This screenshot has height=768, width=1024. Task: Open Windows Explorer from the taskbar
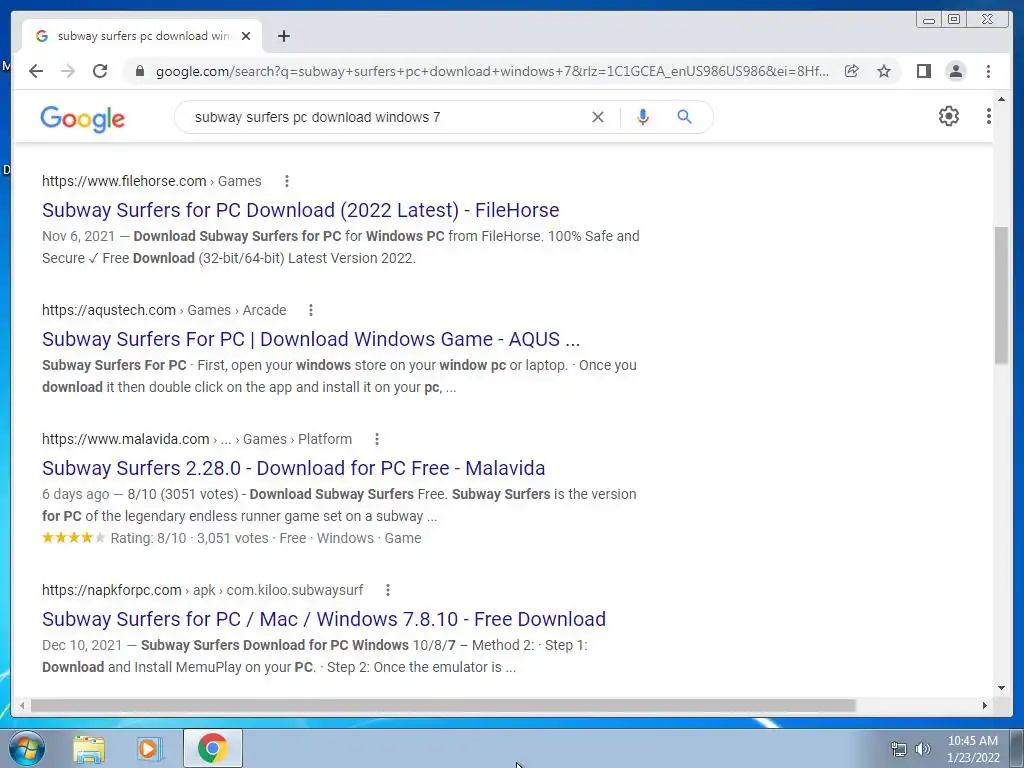(x=89, y=748)
